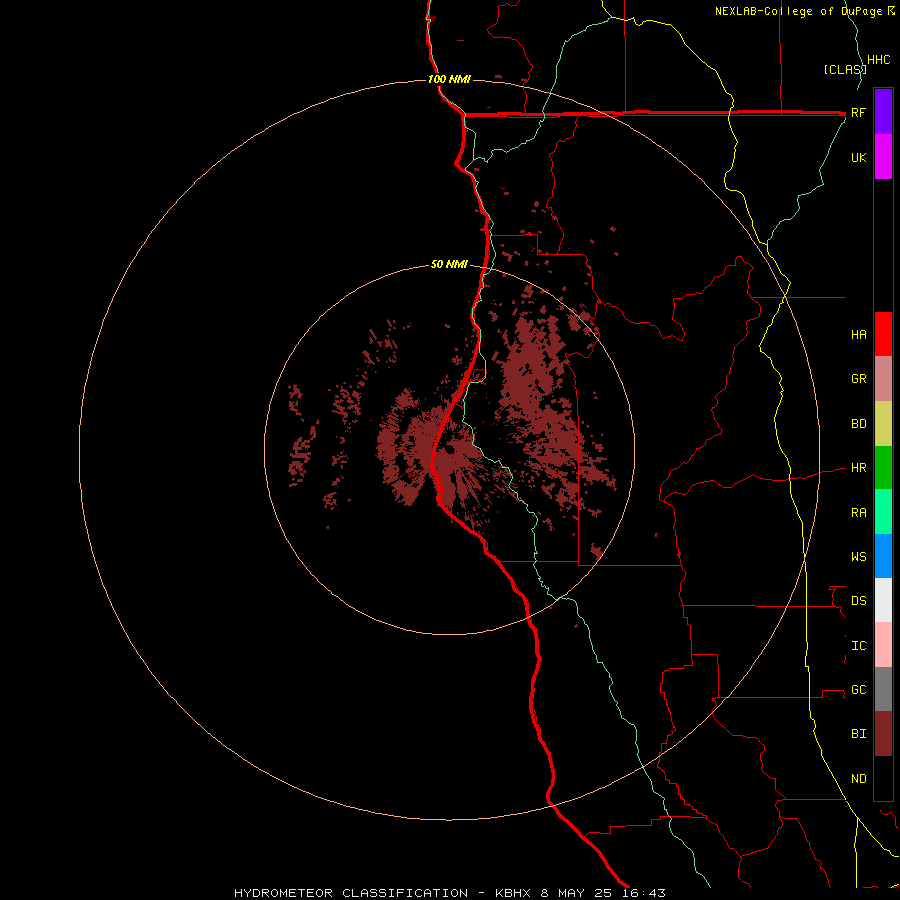Click the GR legend label
Screen dimensions: 900x900
pos(859,379)
